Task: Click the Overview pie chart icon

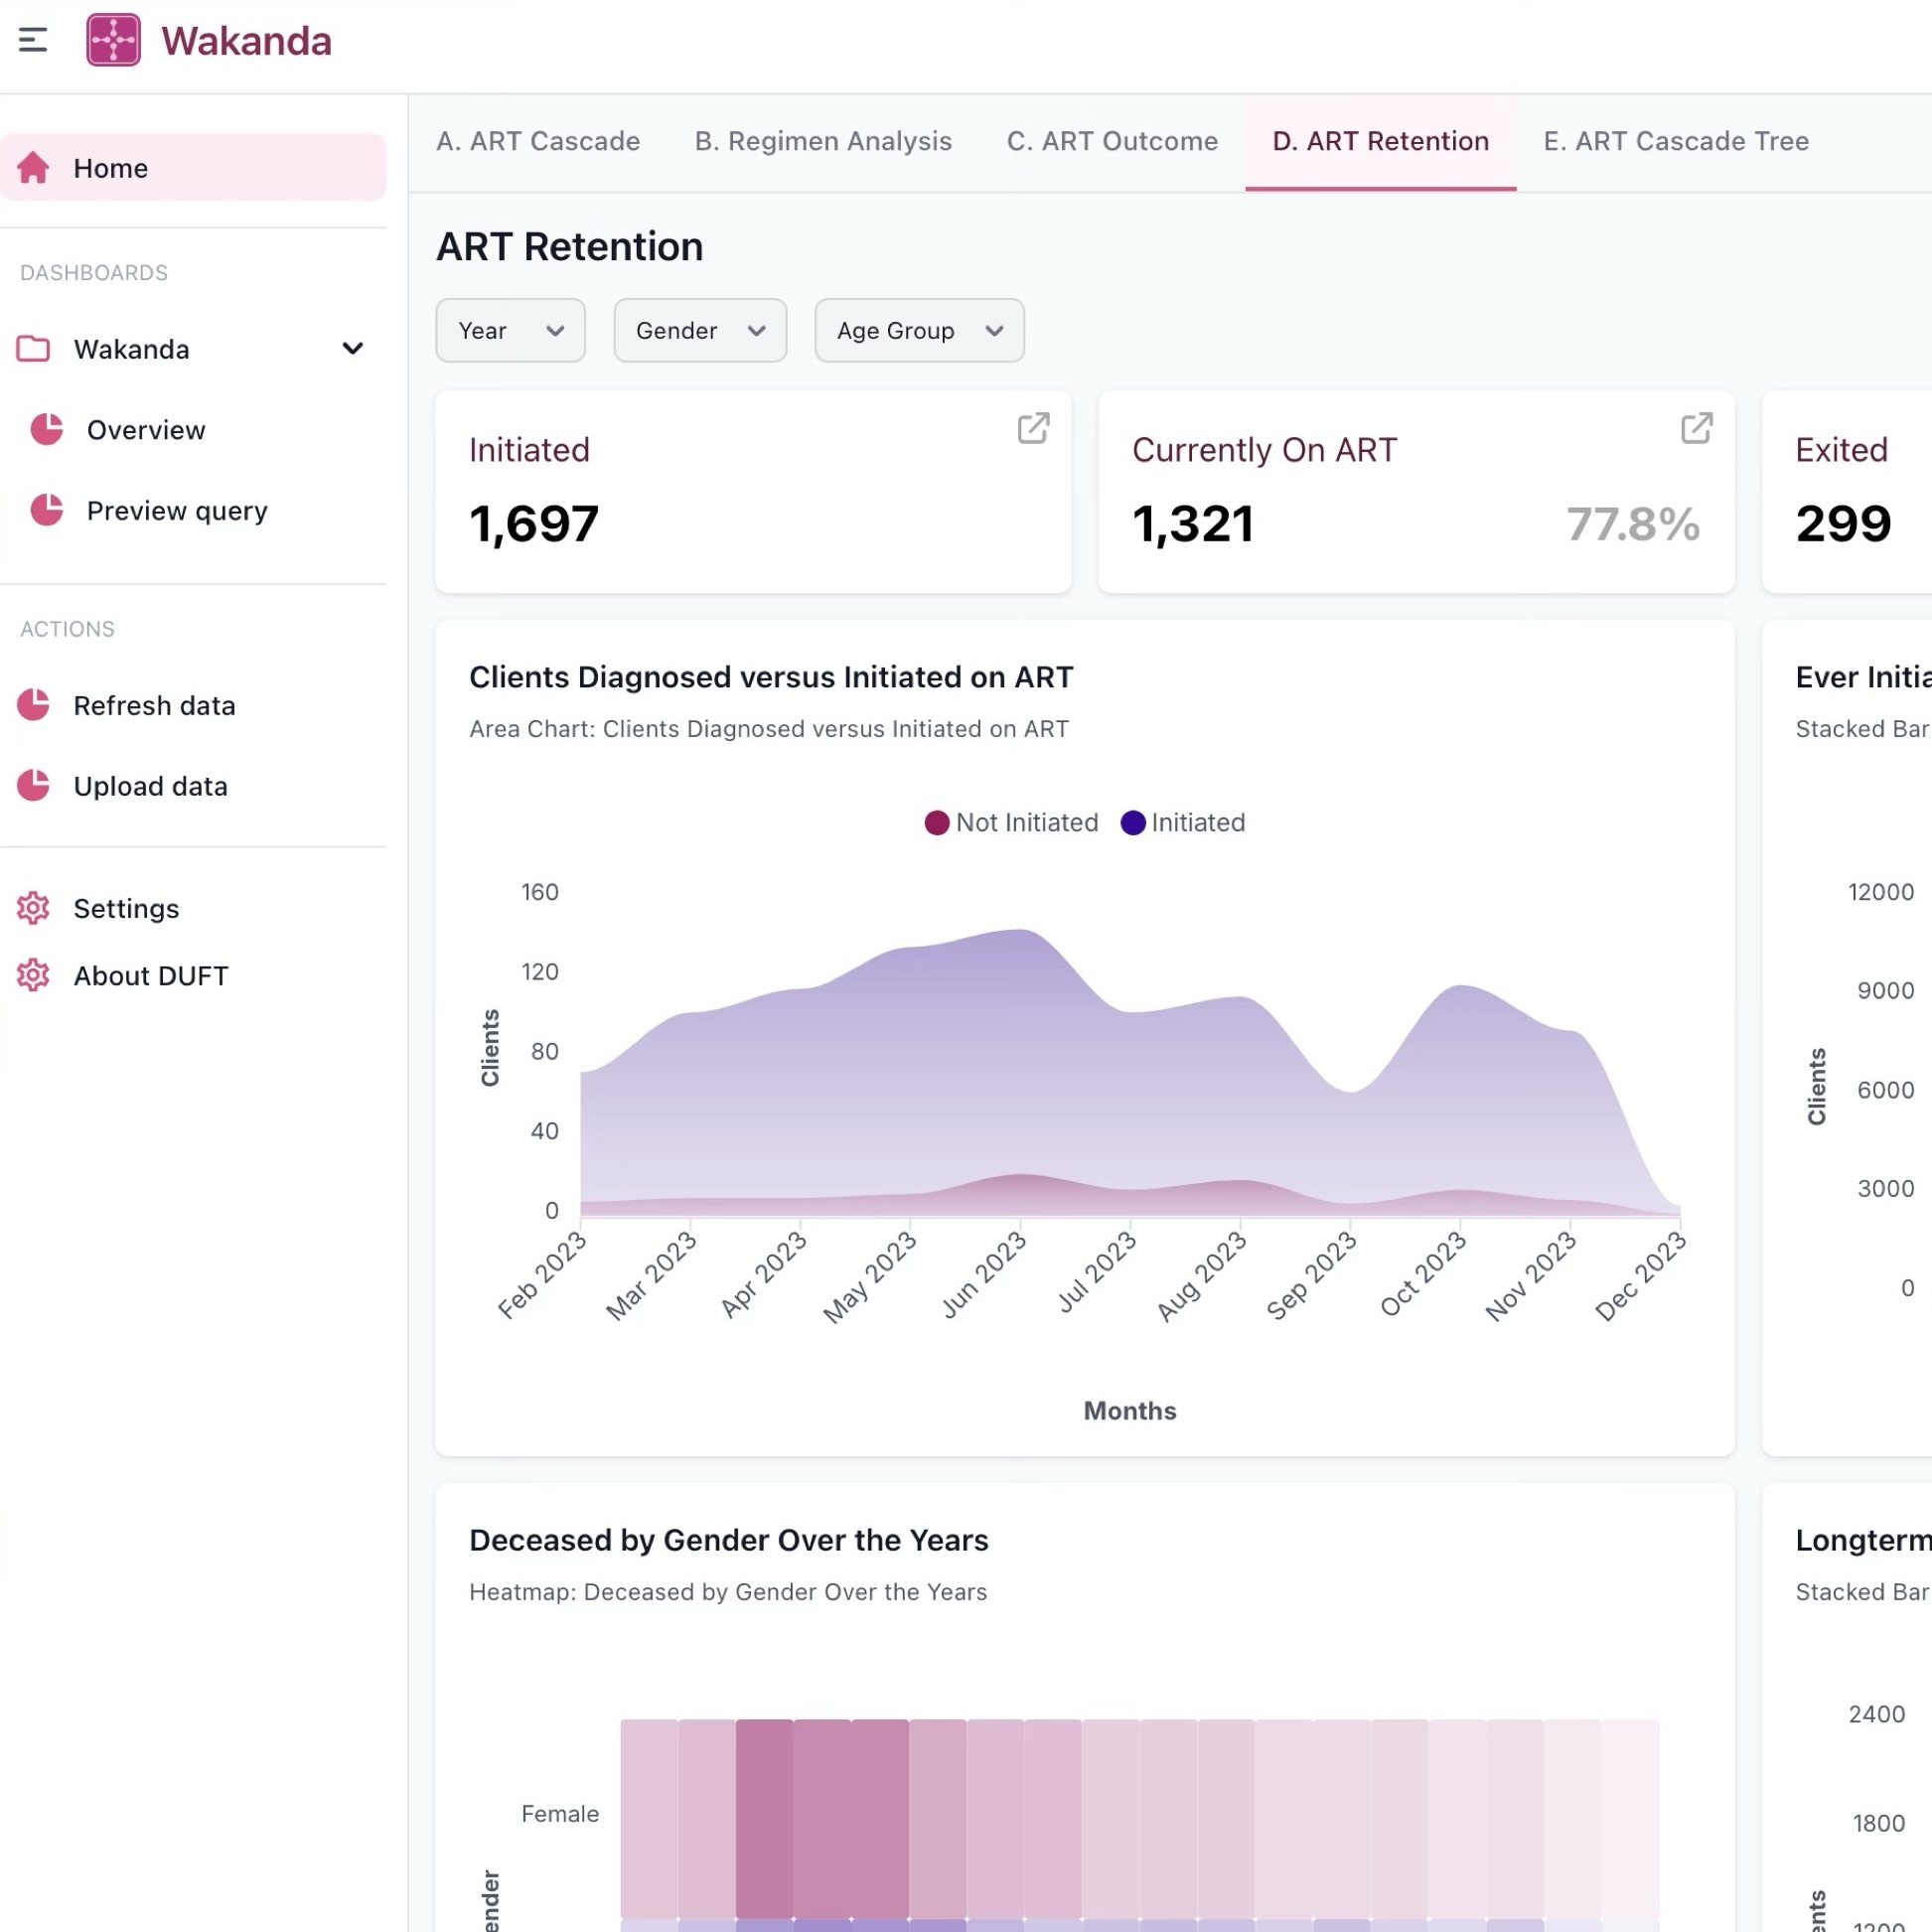Action: (46, 429)
